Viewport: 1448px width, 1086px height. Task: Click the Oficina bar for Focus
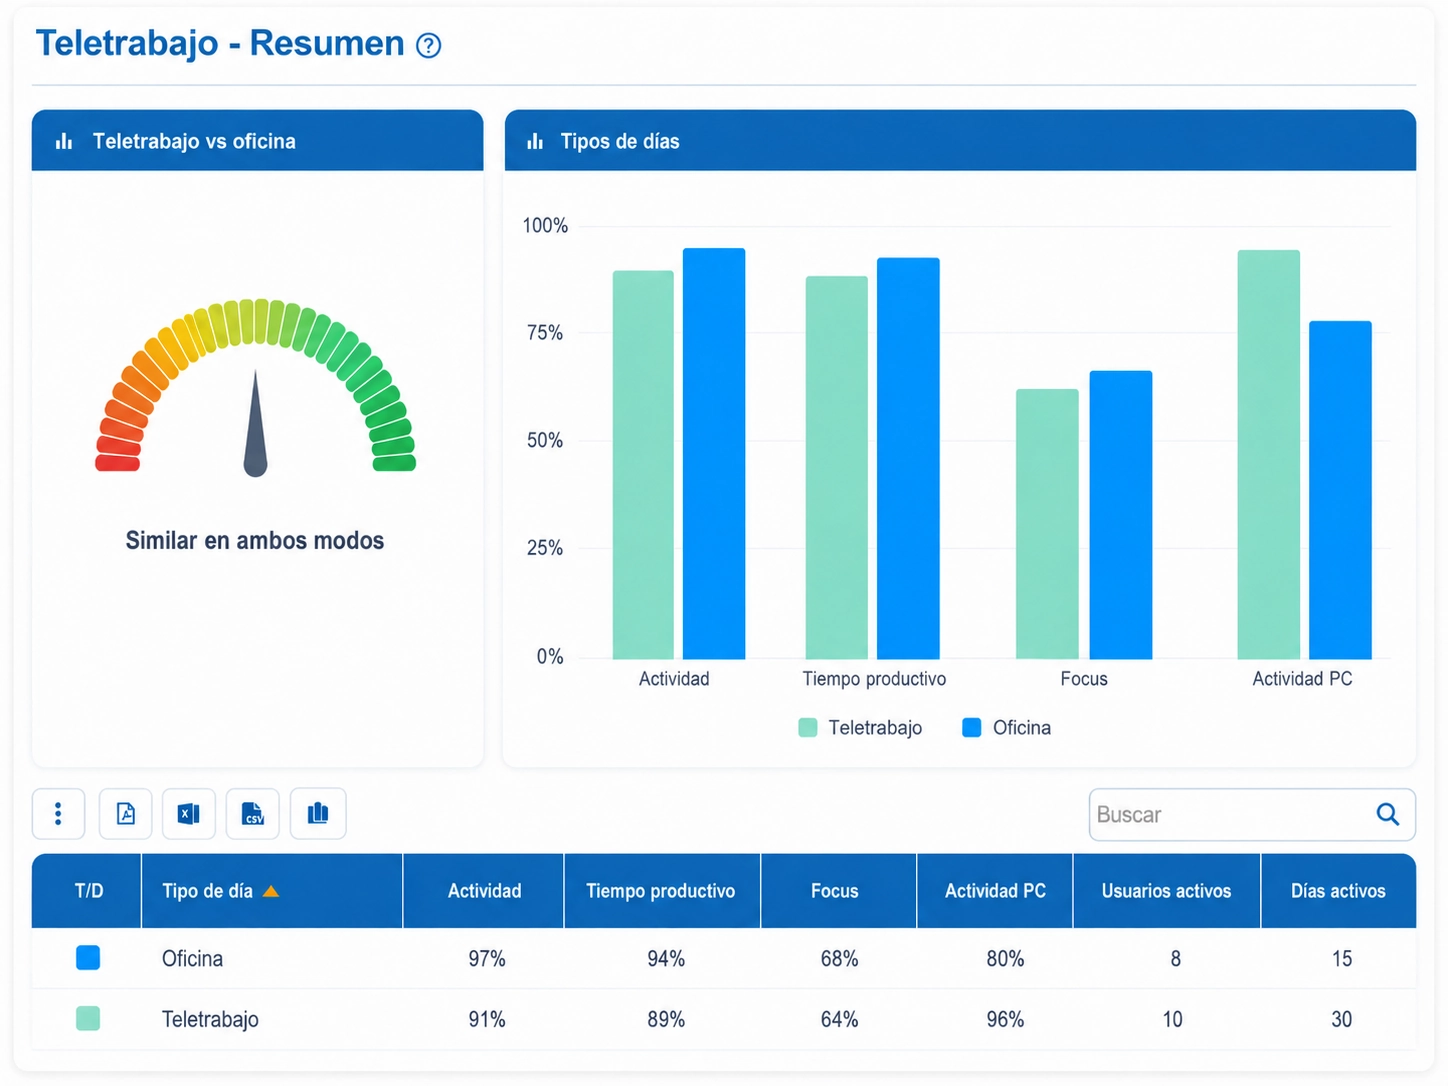pos(1121,515)
